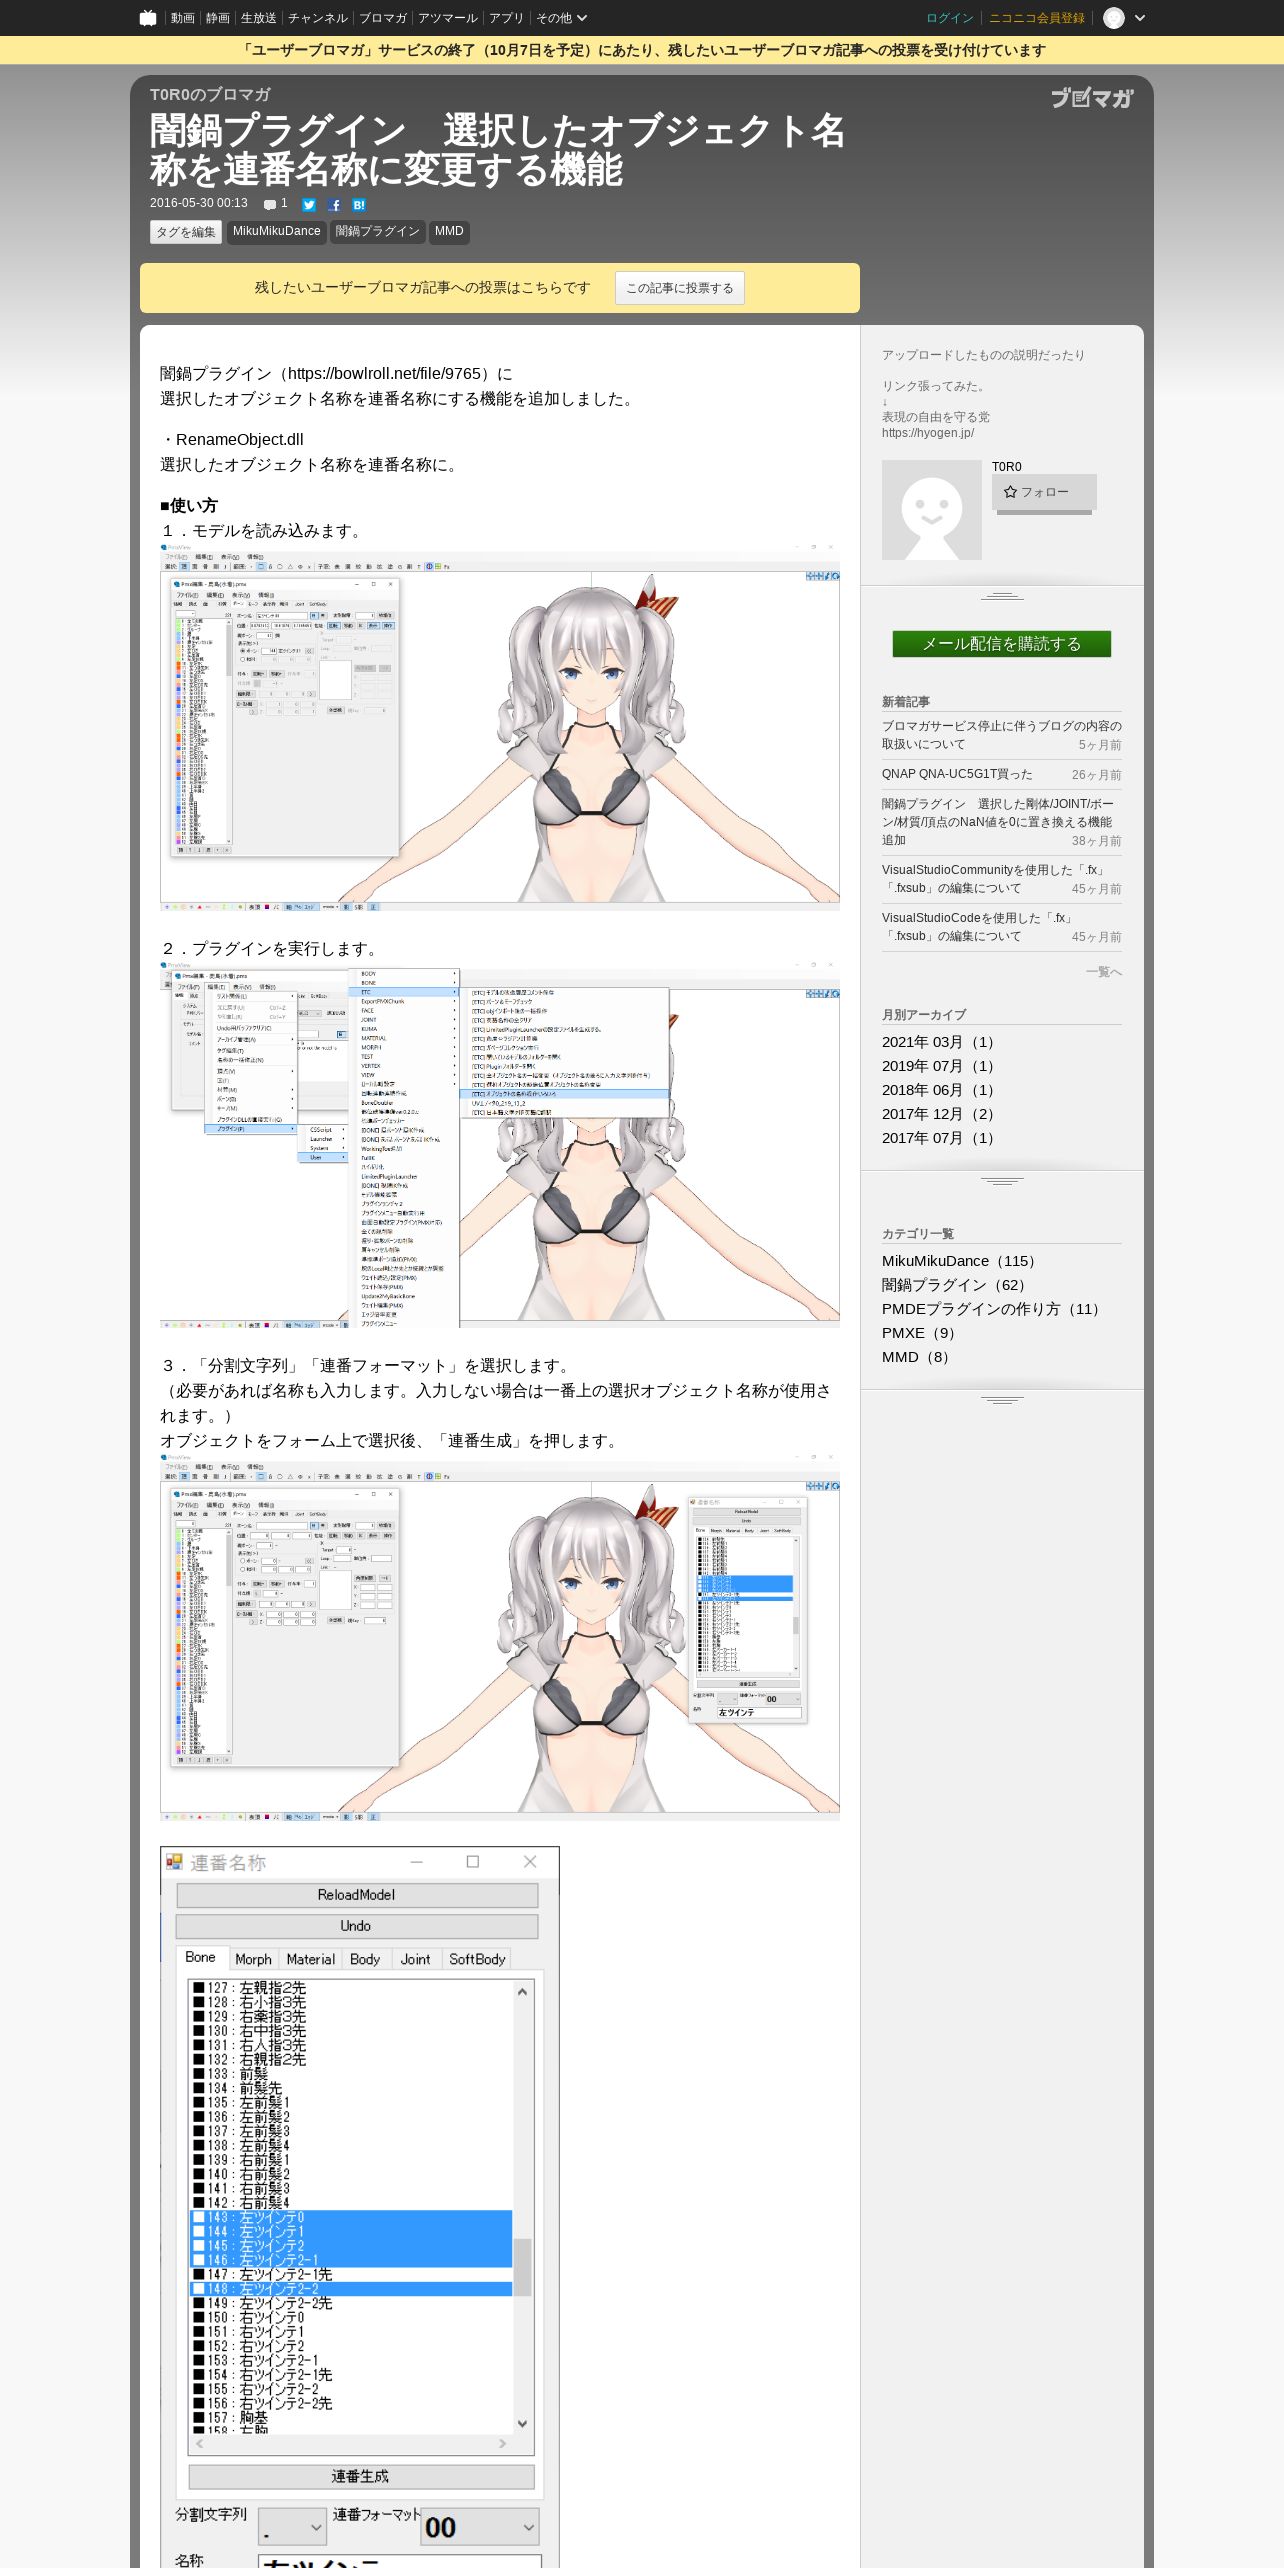Viewport: 1284px width, 2568px height.
Task: Switch to the Body tab in the dialog
Action: 365,1959
